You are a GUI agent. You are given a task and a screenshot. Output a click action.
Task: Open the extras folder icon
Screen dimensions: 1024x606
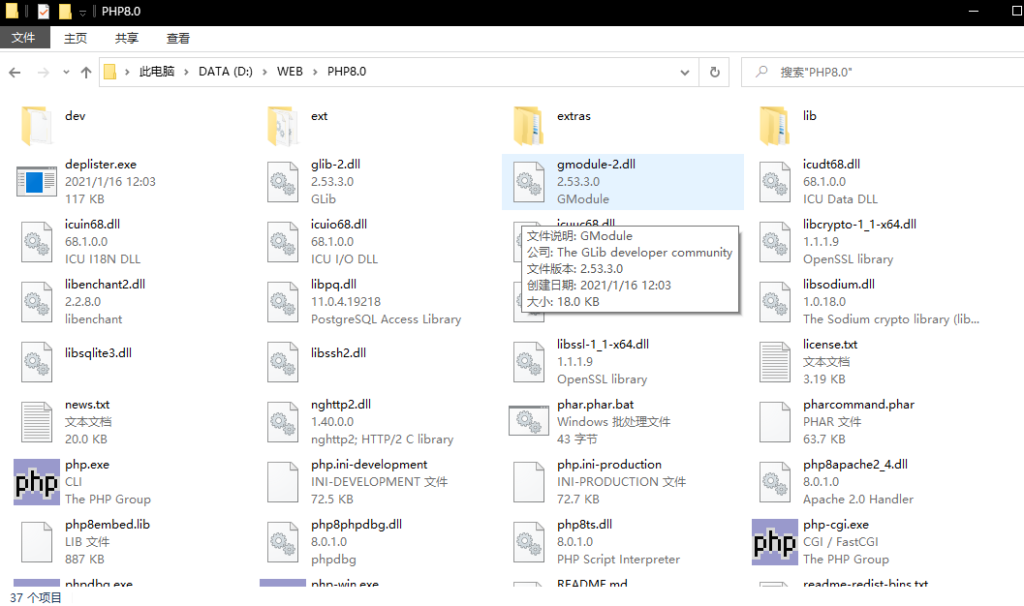tap(529, 125)
